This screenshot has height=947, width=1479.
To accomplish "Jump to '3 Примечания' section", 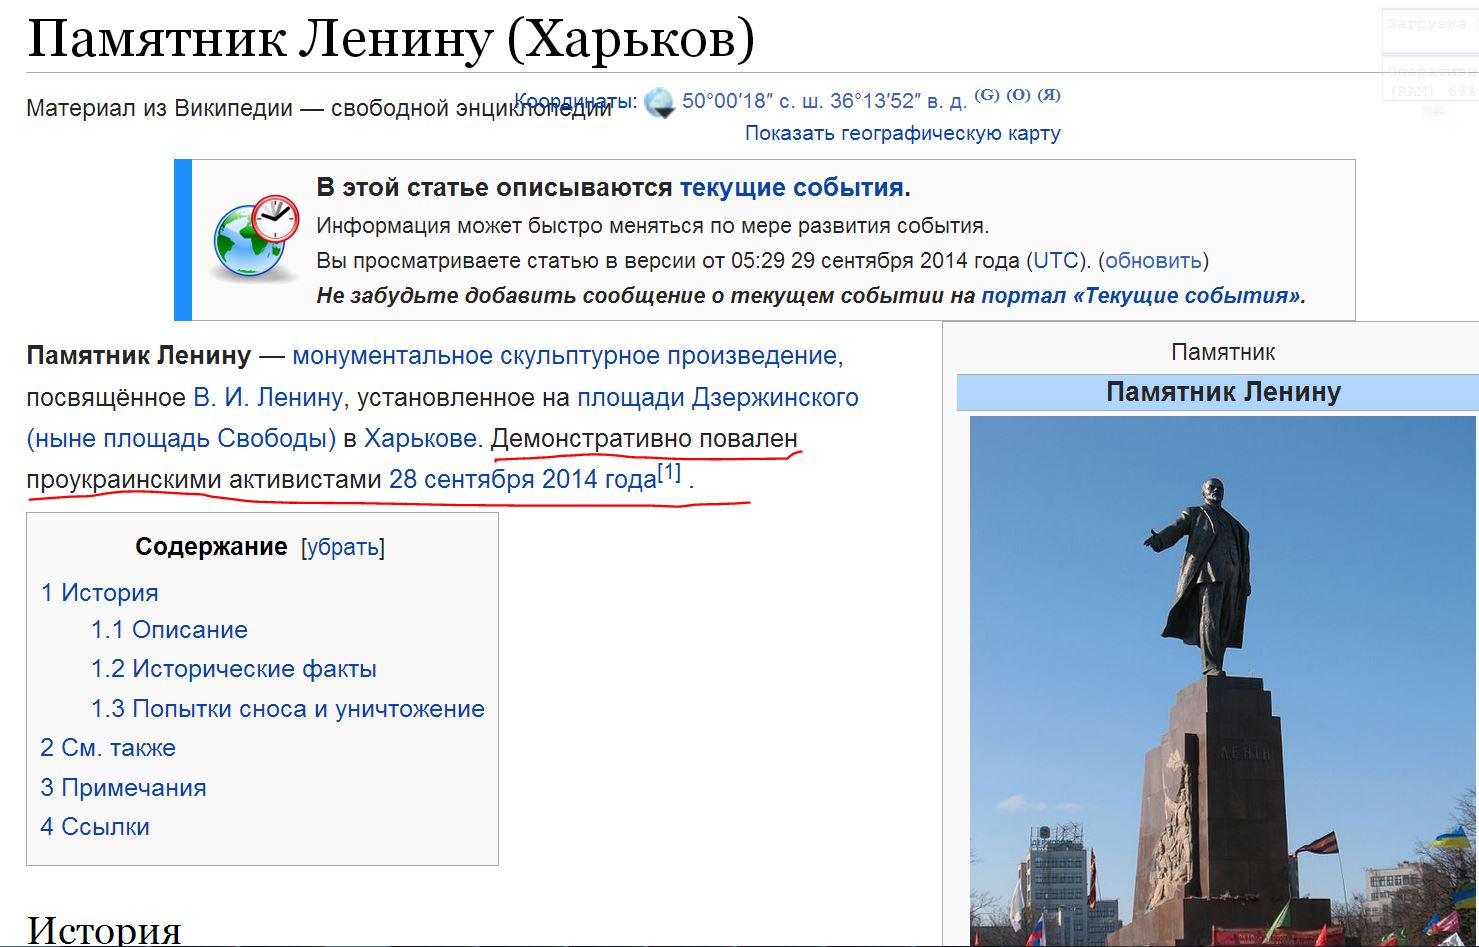I will coord(123,788).
